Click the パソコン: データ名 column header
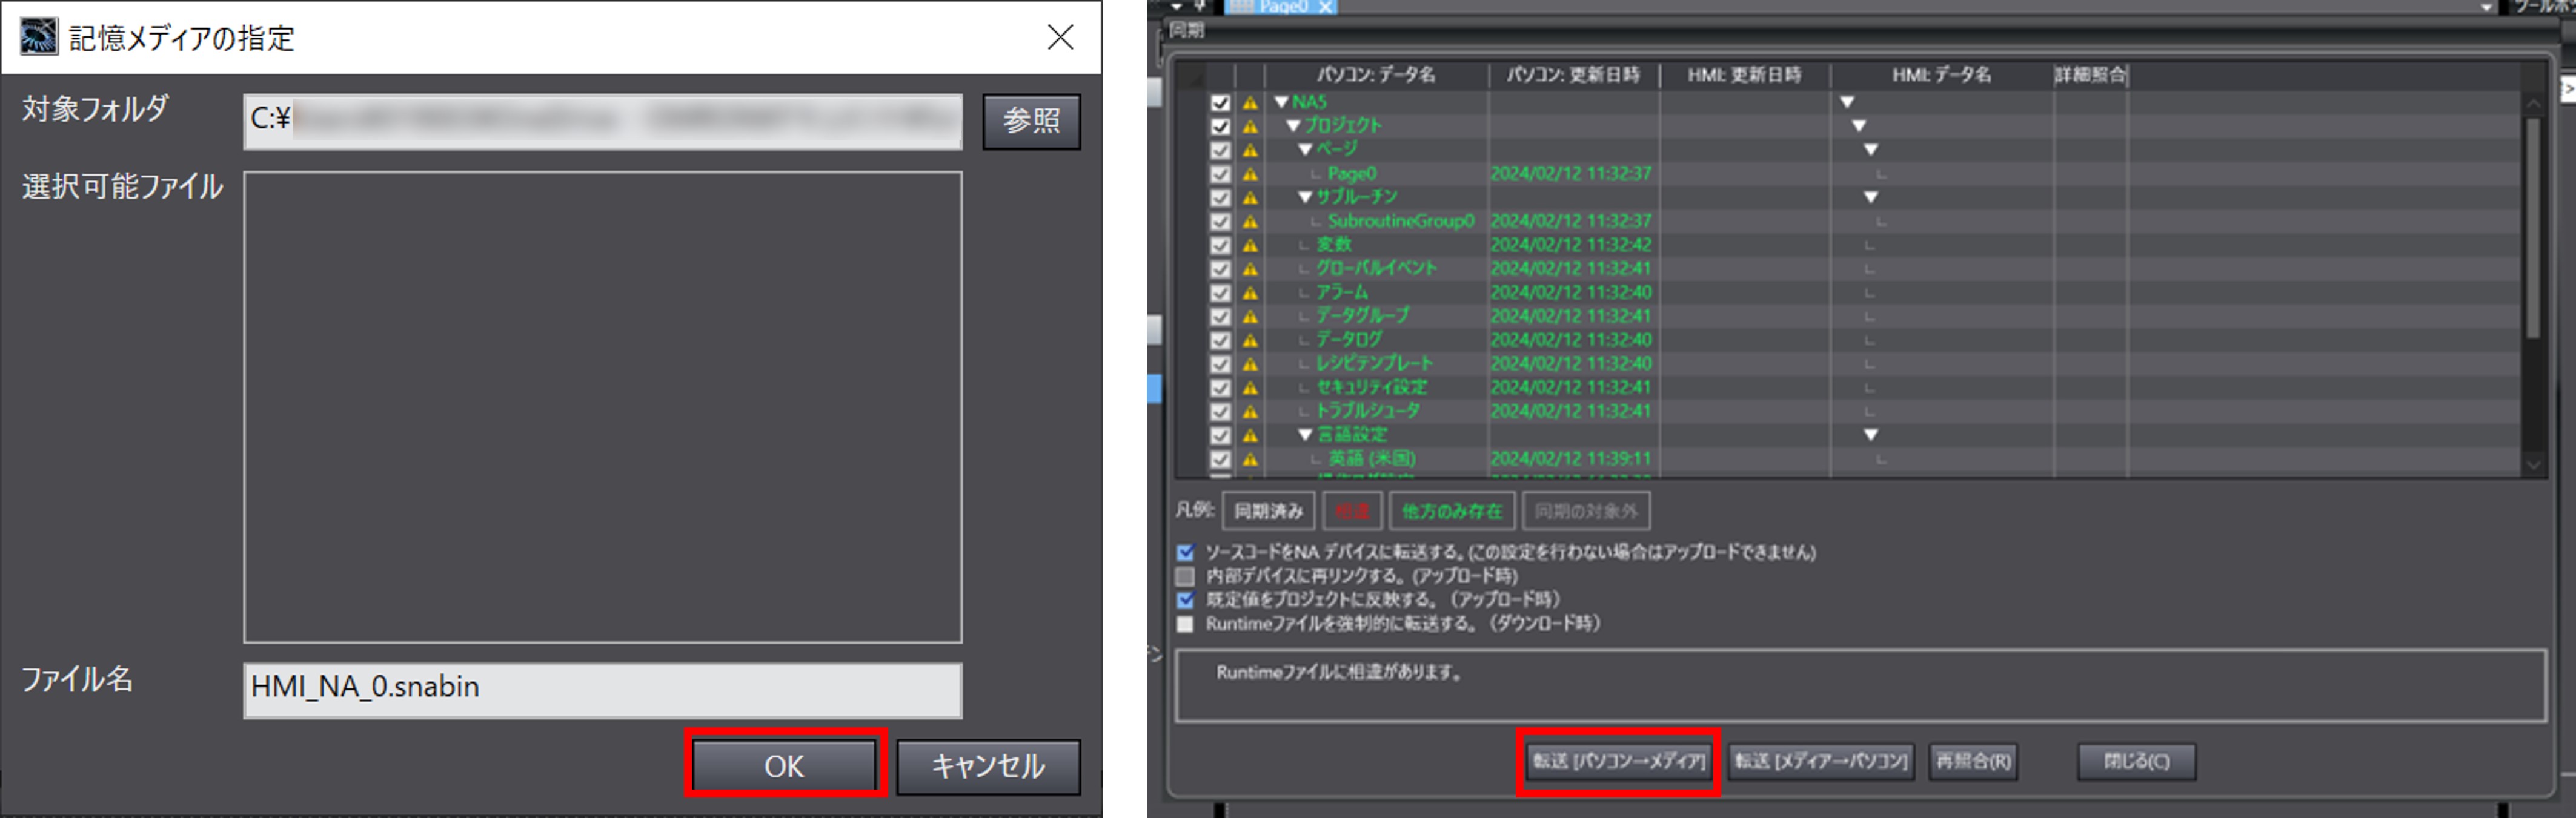The width and height of the screenshot is (2576, 818). point(1376,75)
